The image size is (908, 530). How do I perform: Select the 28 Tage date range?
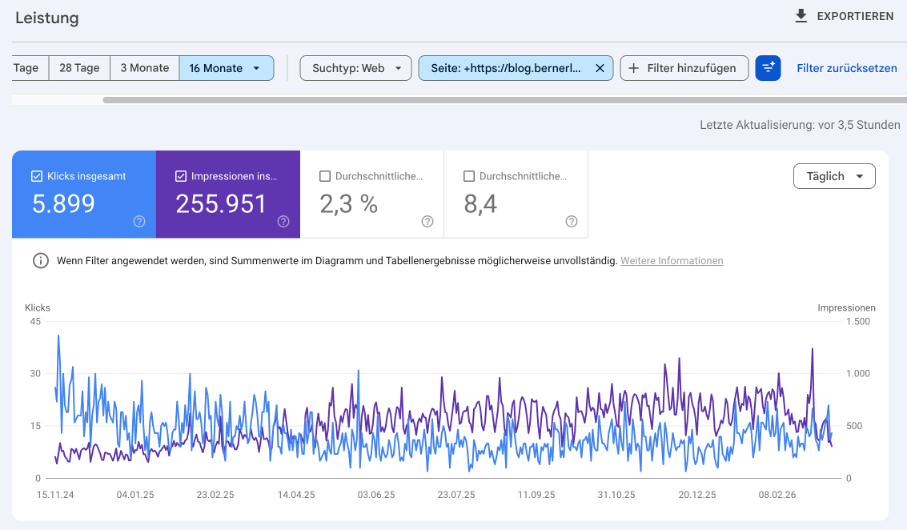click(x=79, y=68)
